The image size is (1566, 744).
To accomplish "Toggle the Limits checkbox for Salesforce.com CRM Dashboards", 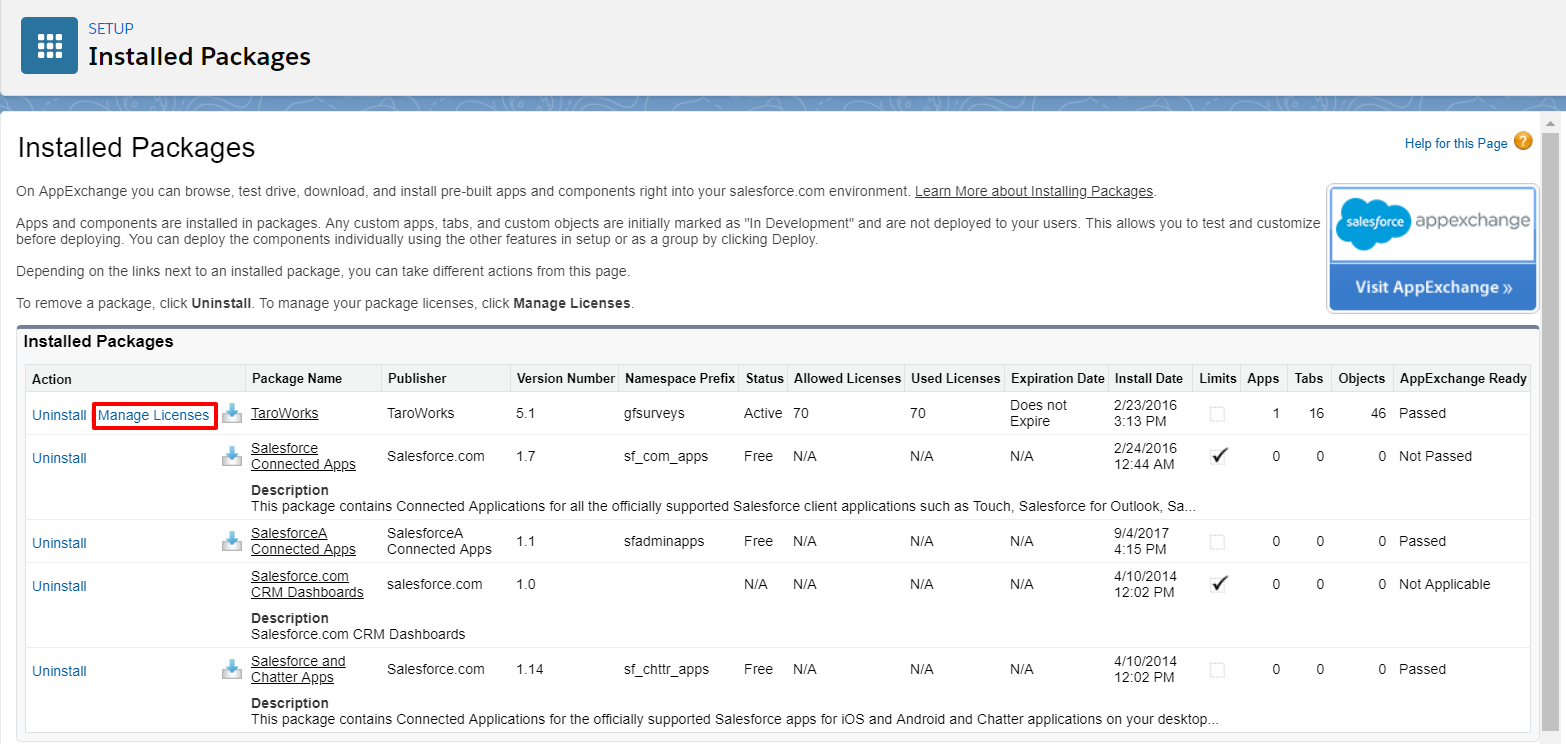I will click(1218, 584).
